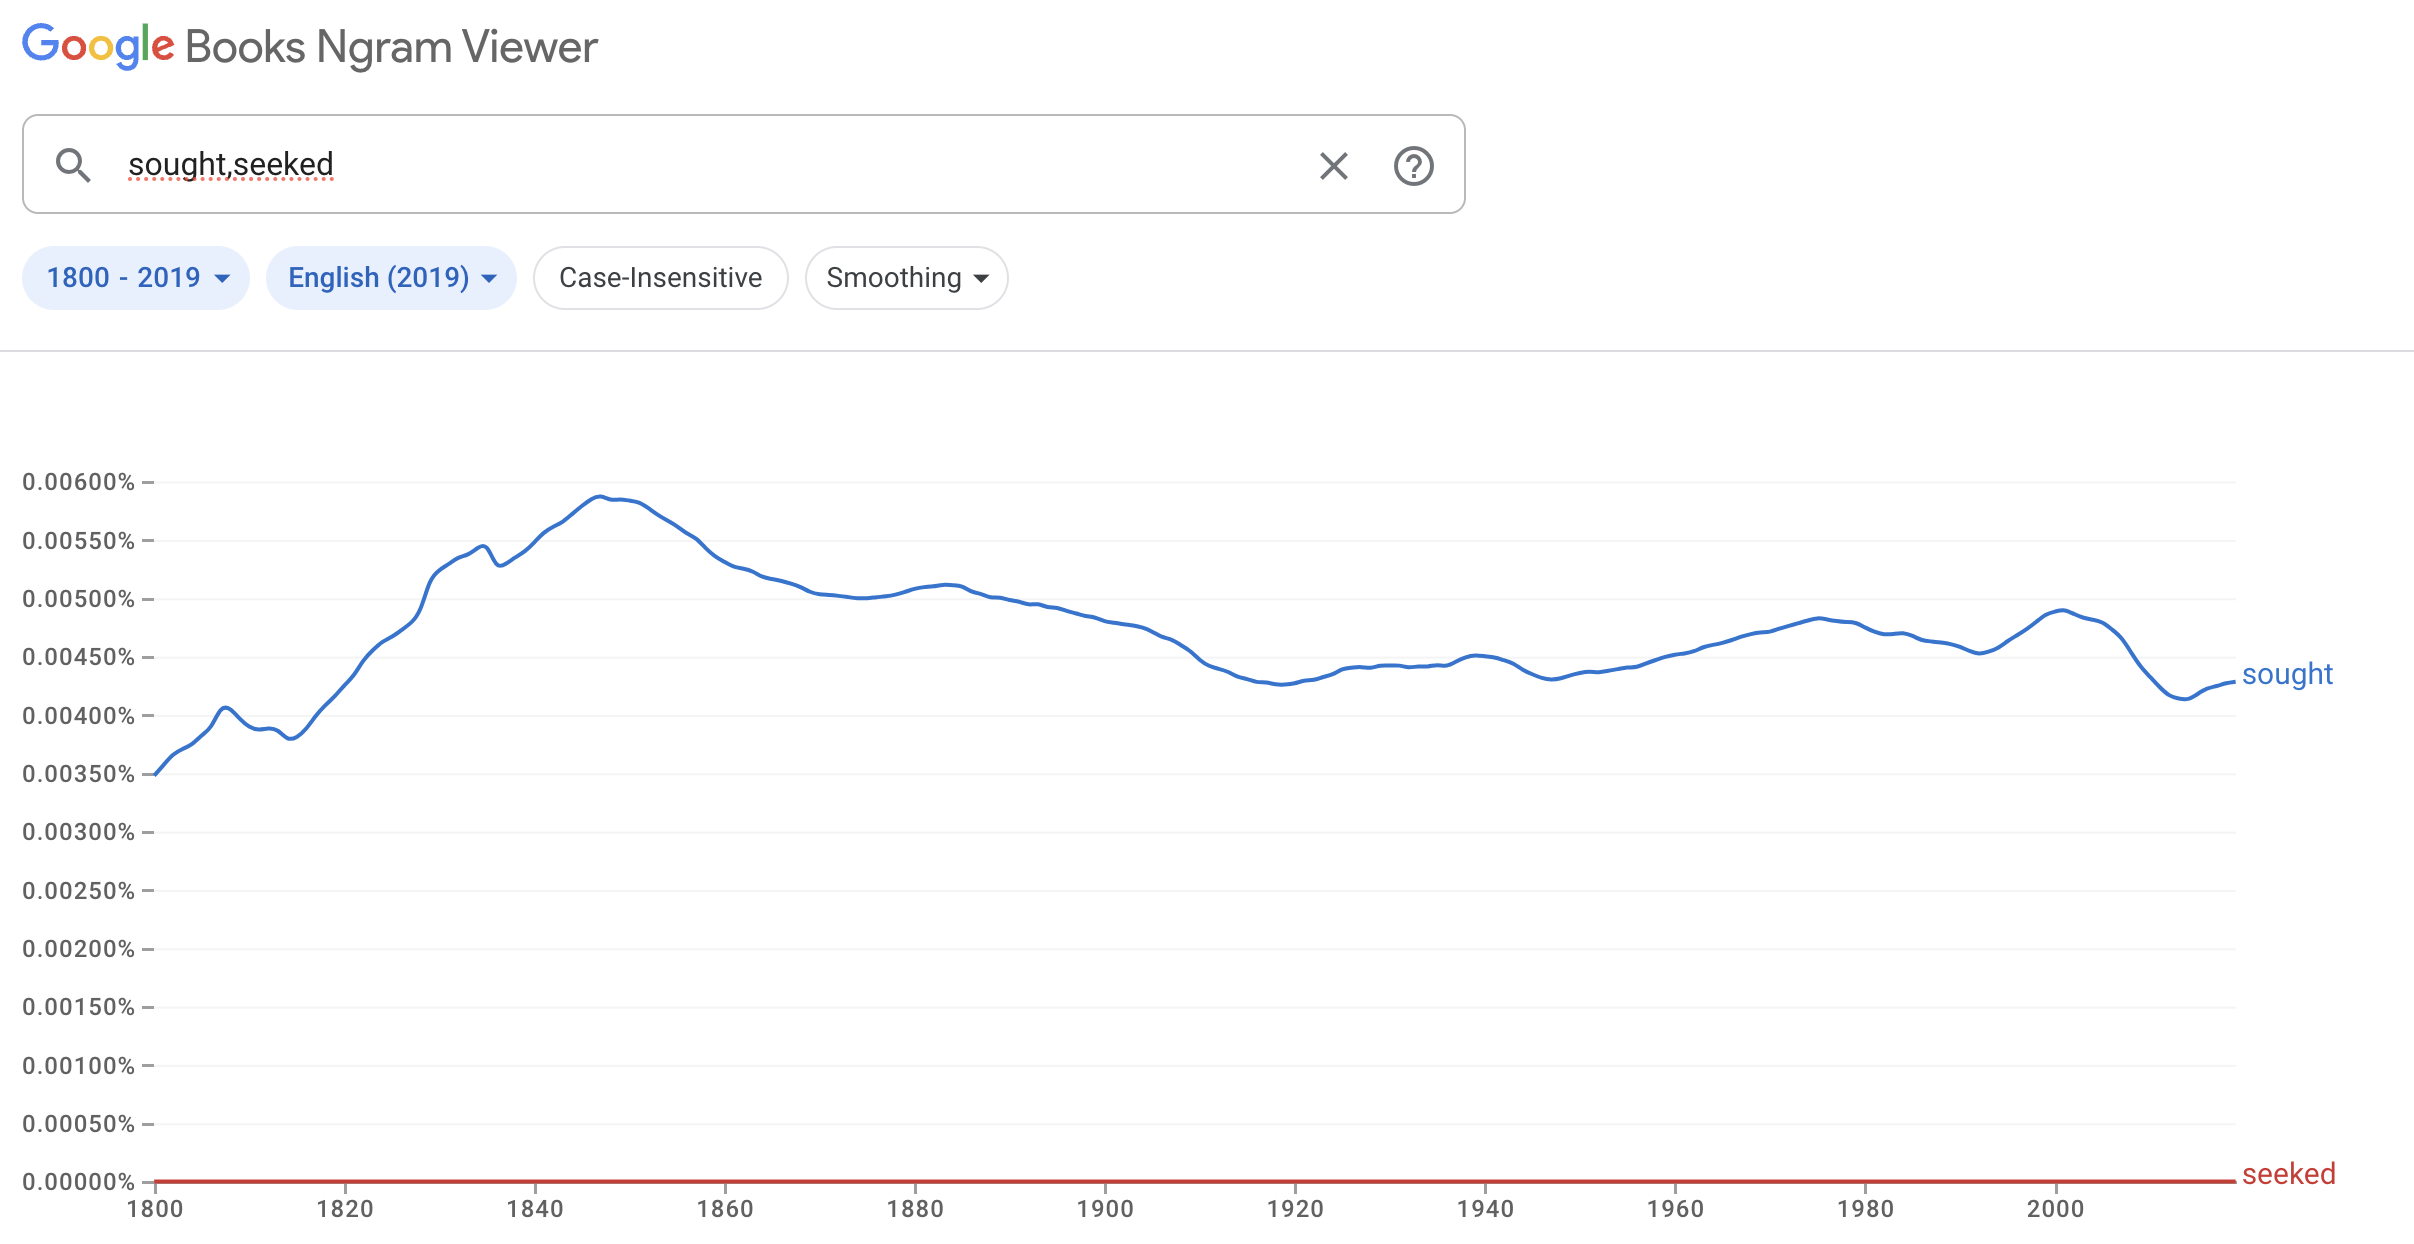Viewport: 2414px width, 1244px height.
Task: Click the 2000 x-axis year label
Action: (x=2055, y=1209)
